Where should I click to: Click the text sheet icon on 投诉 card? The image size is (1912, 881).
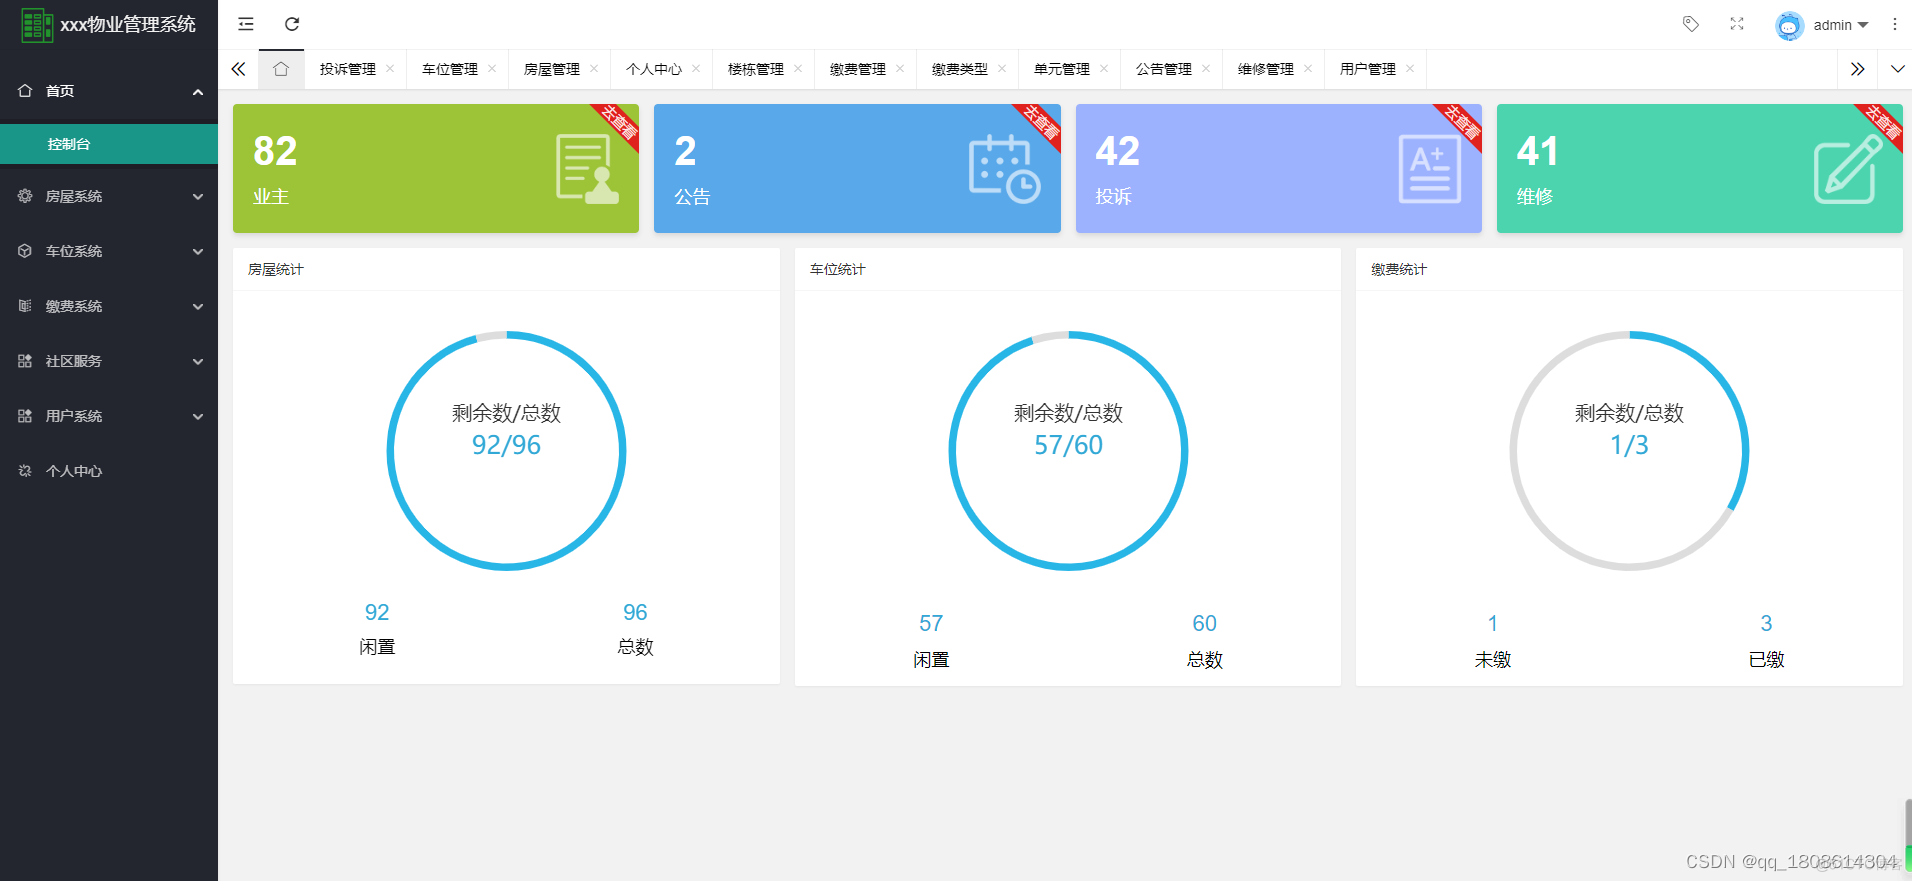[x=1429, y=169]
